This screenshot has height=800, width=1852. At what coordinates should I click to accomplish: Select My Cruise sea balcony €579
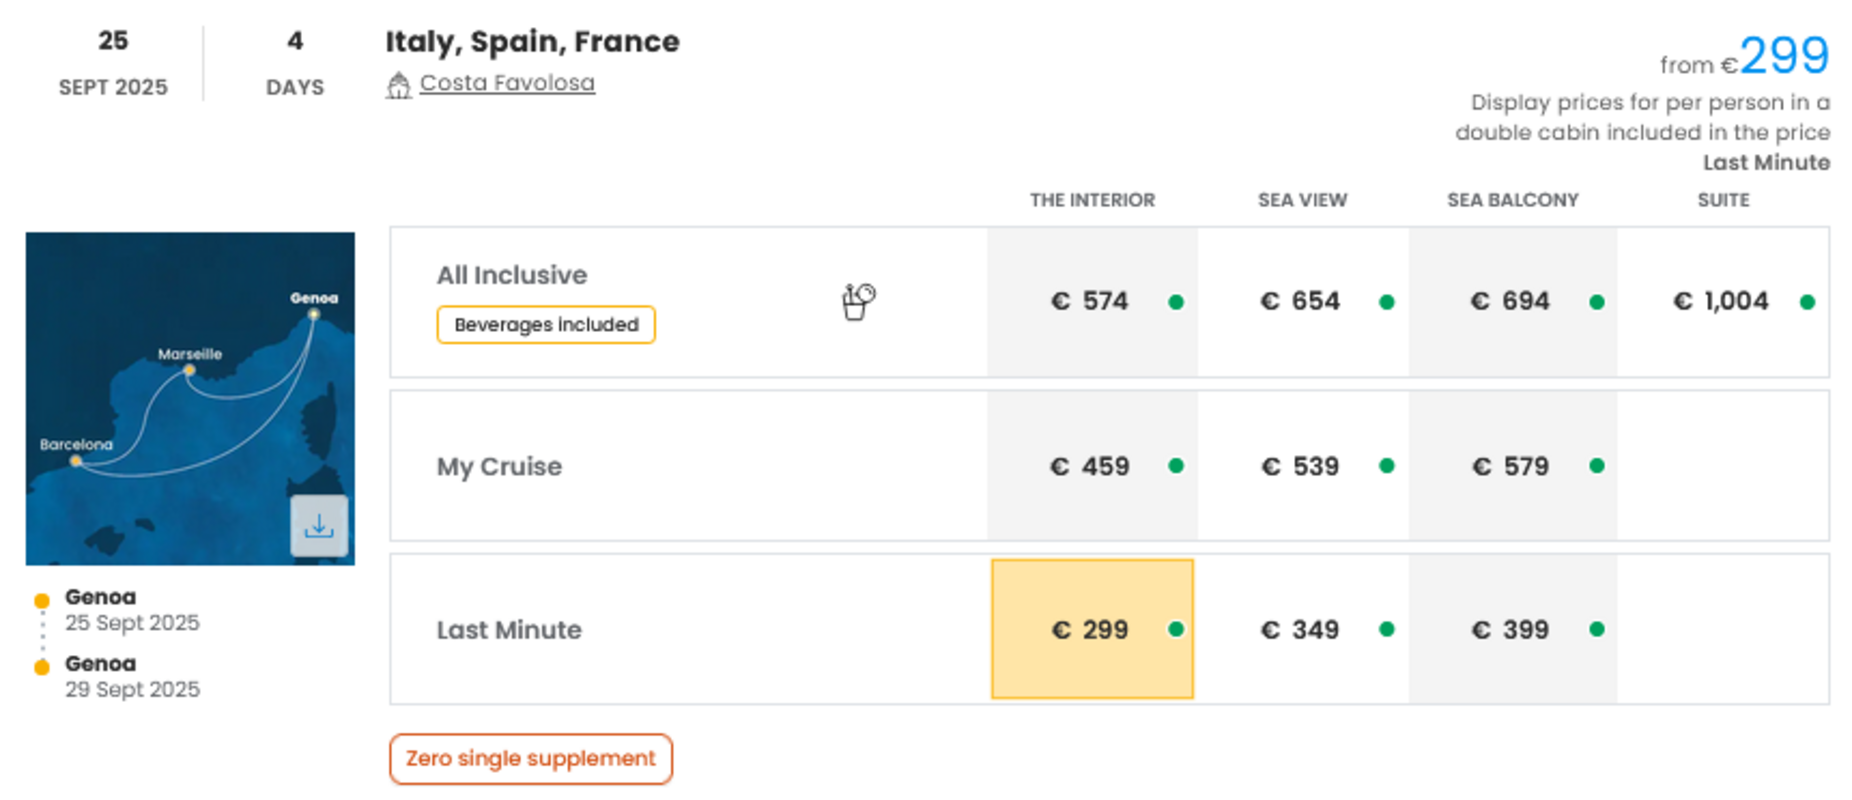click(1512, 466)
